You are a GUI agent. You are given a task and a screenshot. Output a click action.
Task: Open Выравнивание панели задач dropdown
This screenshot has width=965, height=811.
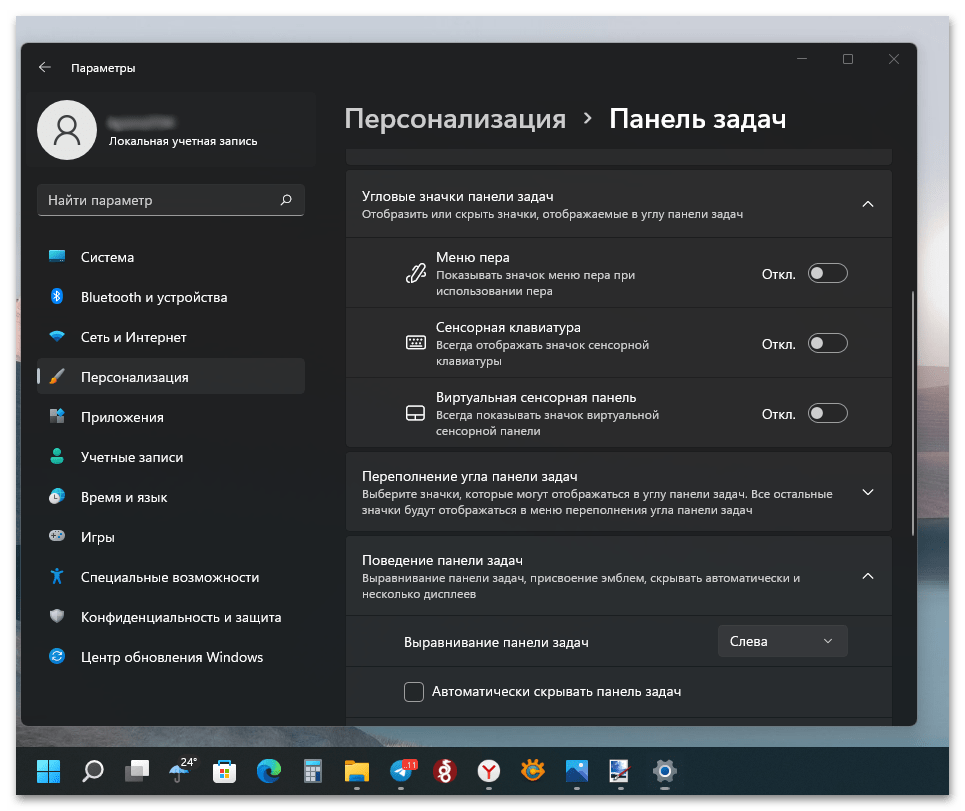[782, 641]
